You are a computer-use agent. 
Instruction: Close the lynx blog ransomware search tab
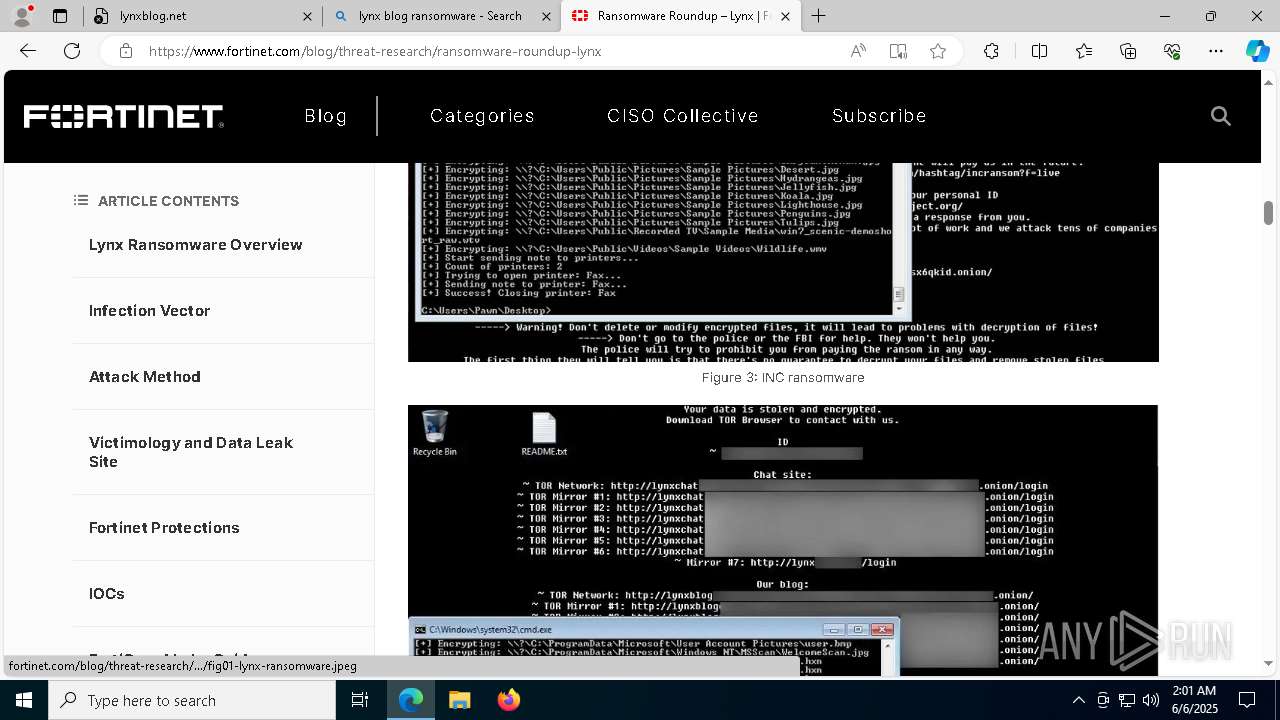546,16
